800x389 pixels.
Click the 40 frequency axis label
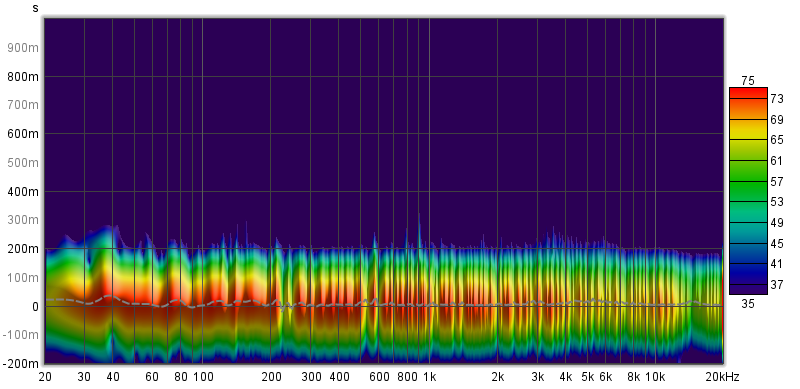point(113,377)
